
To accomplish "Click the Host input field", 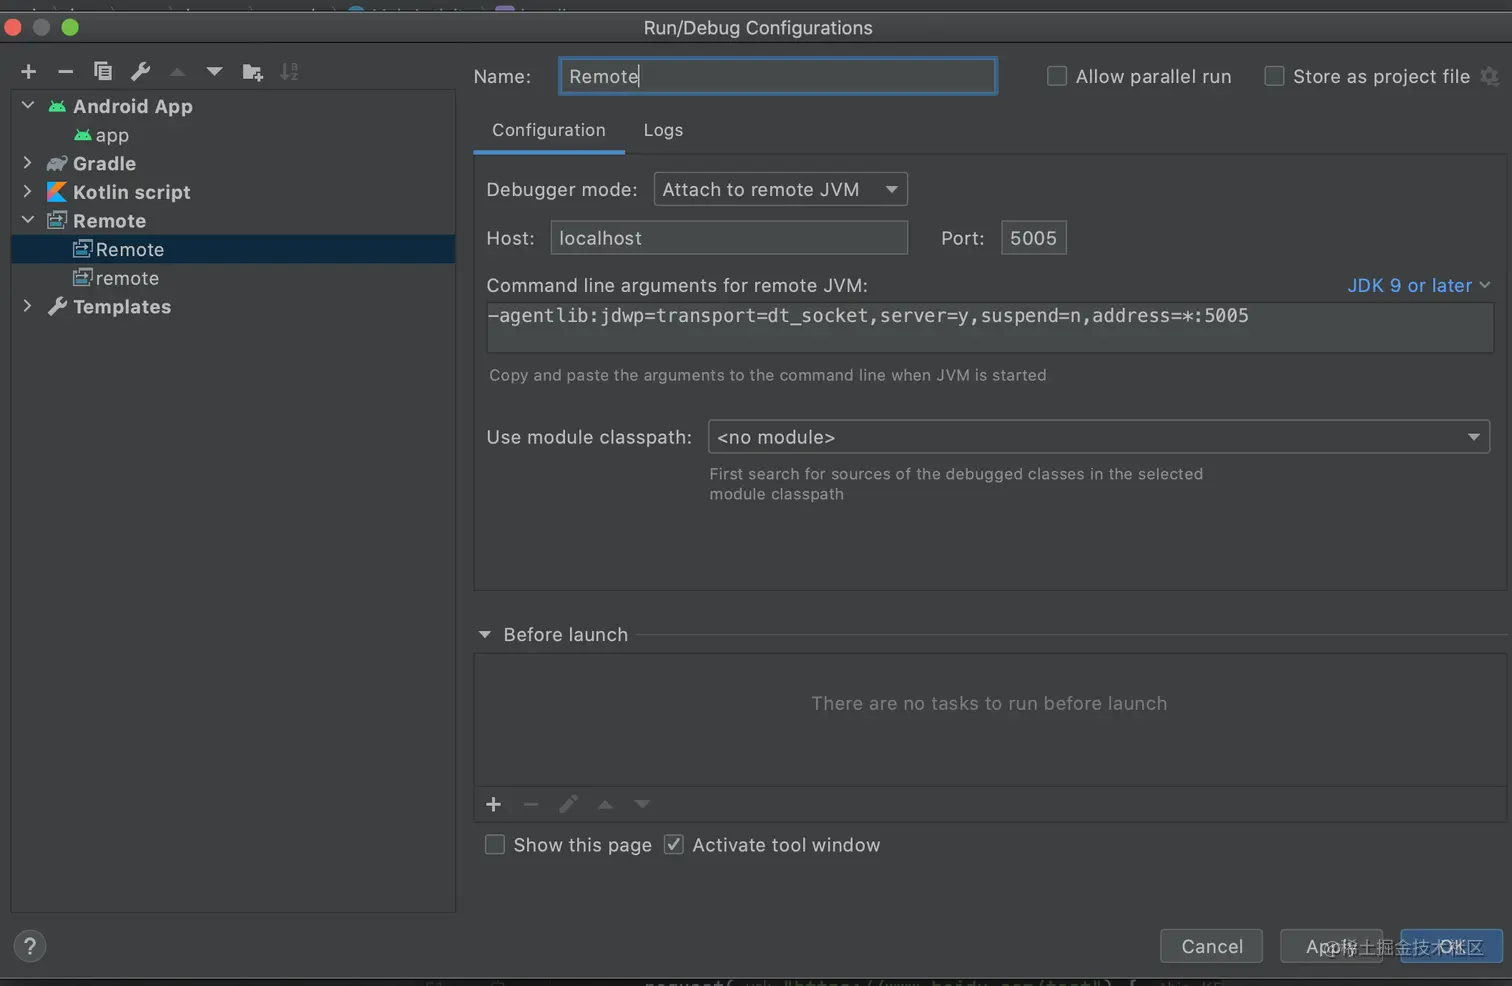I will [728, 238].
